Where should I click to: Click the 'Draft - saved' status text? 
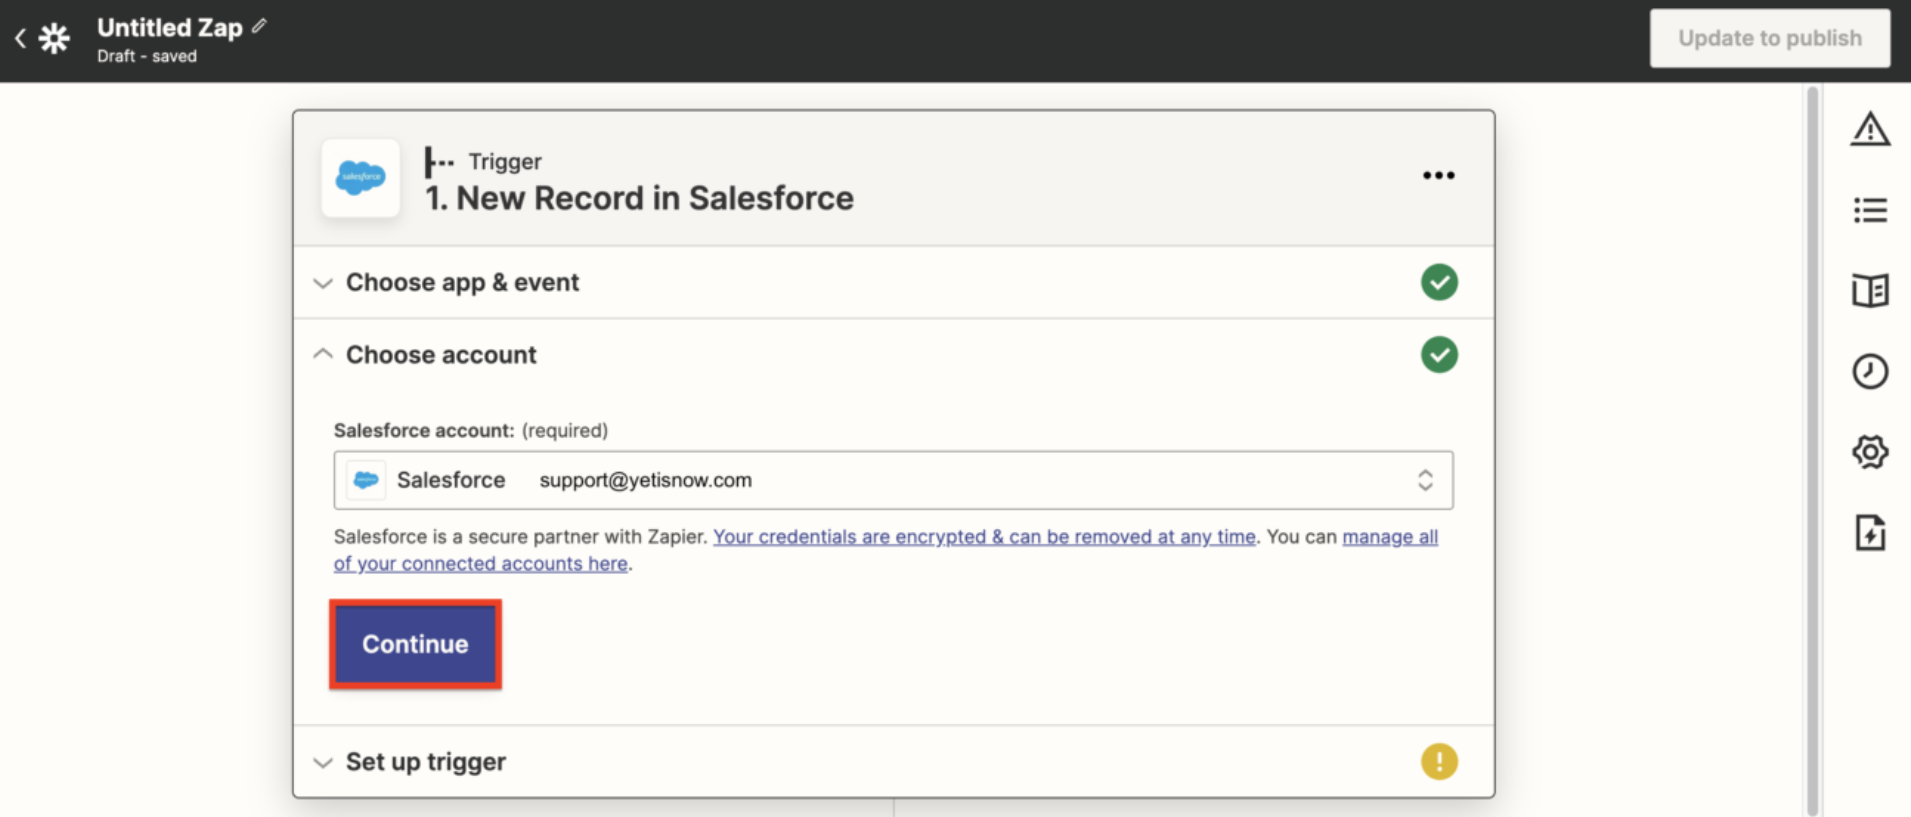tap(147, 56)
